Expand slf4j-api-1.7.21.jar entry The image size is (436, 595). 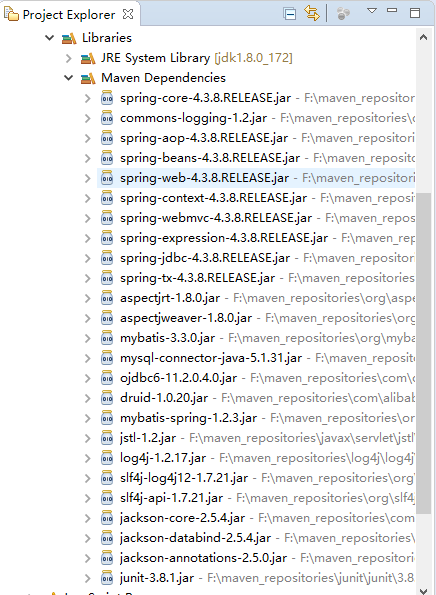pyautogui.click(x=88, y=498)
